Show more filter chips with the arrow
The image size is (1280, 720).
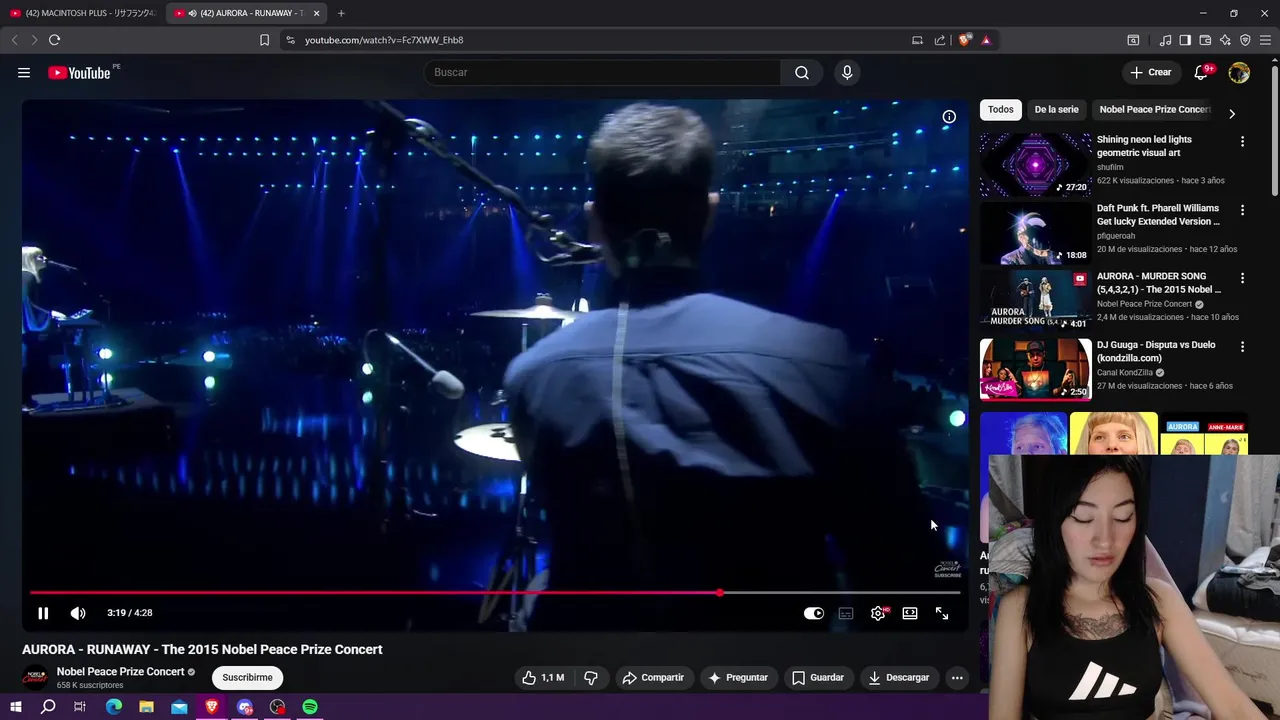(1232, 113)
